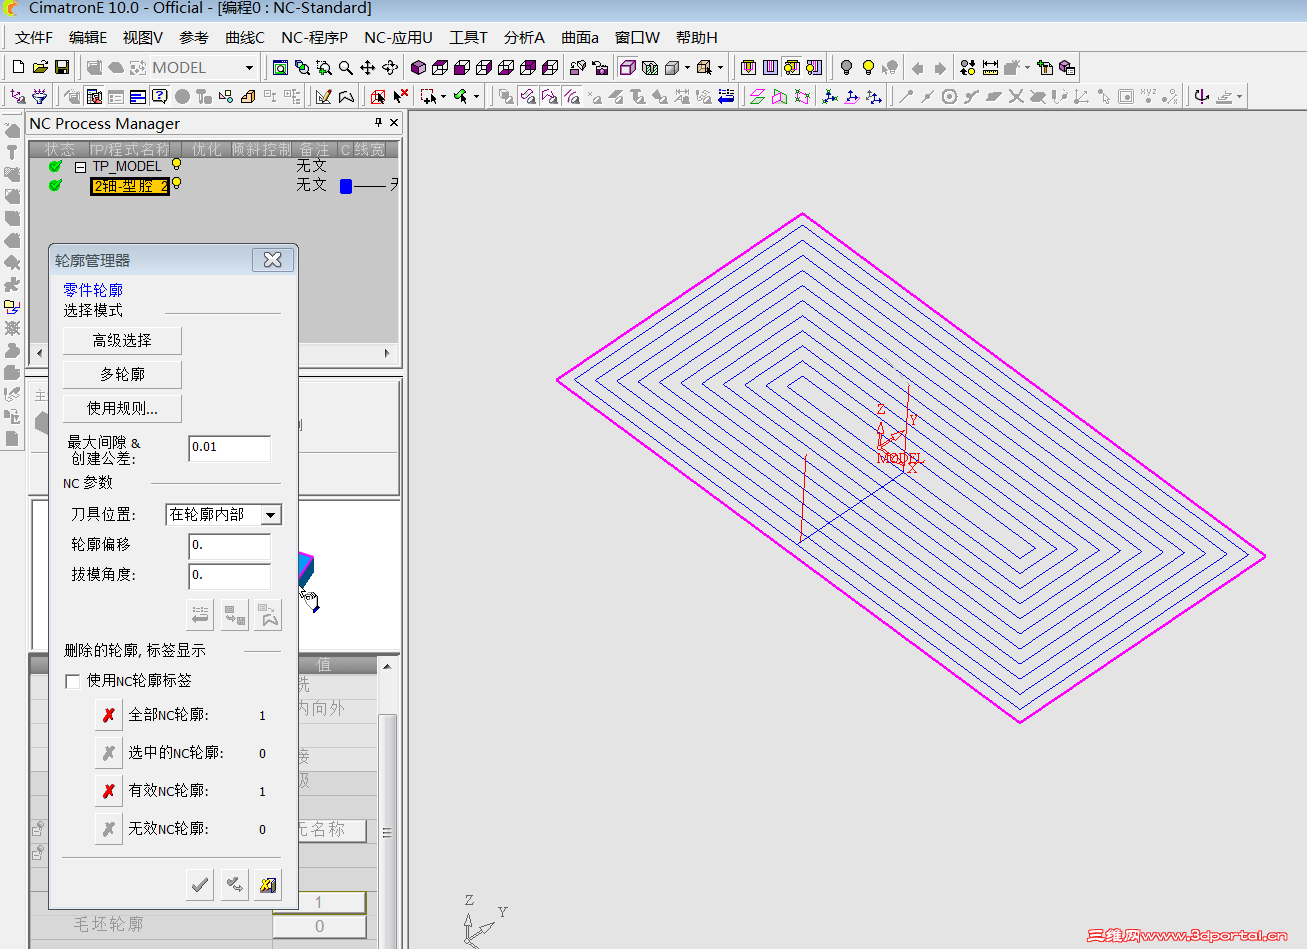Click the cursor with red X unselect icon

[x=400, y=96]
